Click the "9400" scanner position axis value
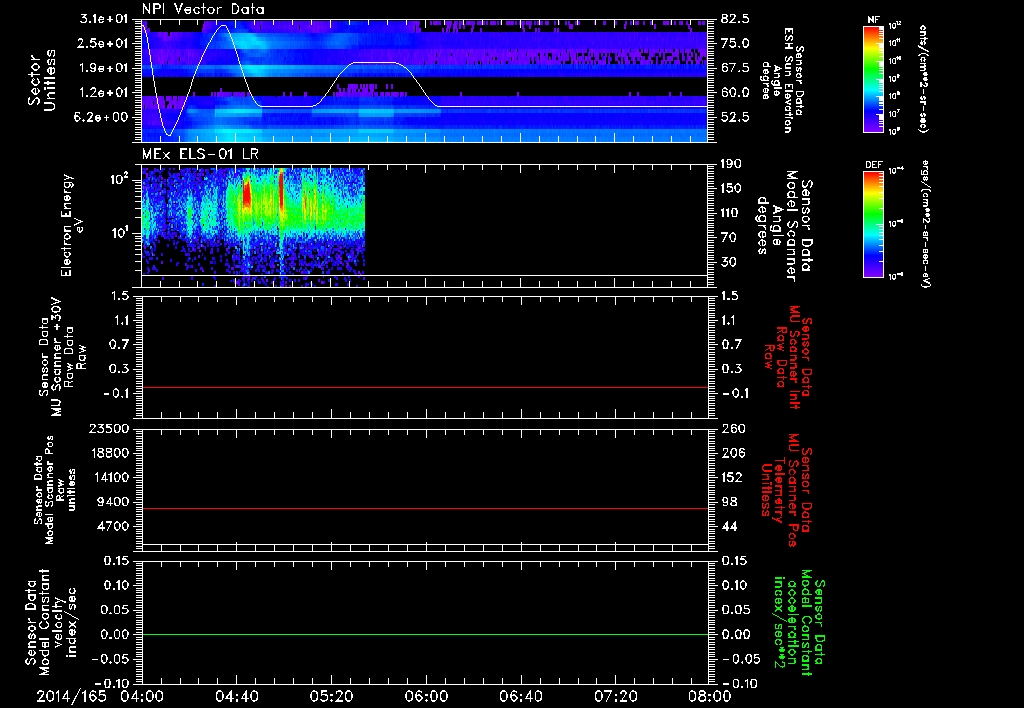Image resolution: width=1024 pixels, height=708 pixels. pyautogui.click(x=114, y=502)
